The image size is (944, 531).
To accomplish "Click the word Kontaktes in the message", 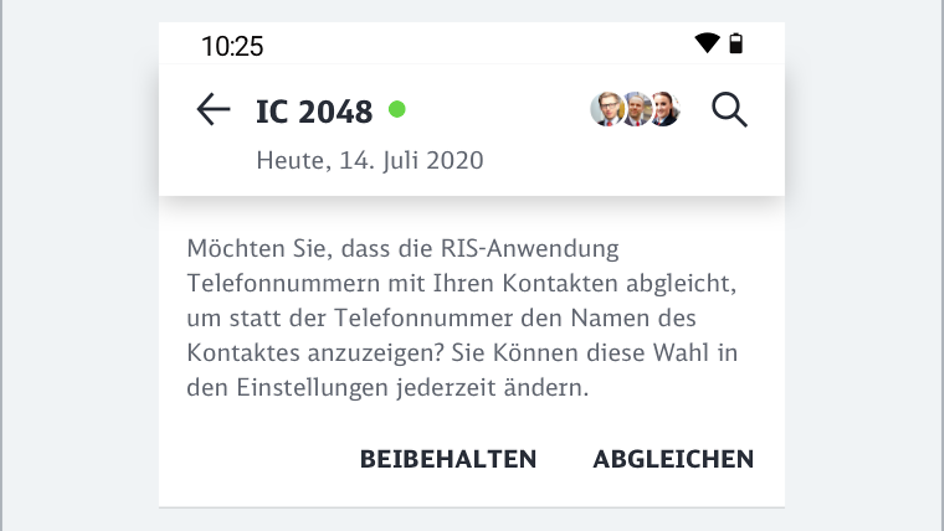I will (x=236, y=353).
